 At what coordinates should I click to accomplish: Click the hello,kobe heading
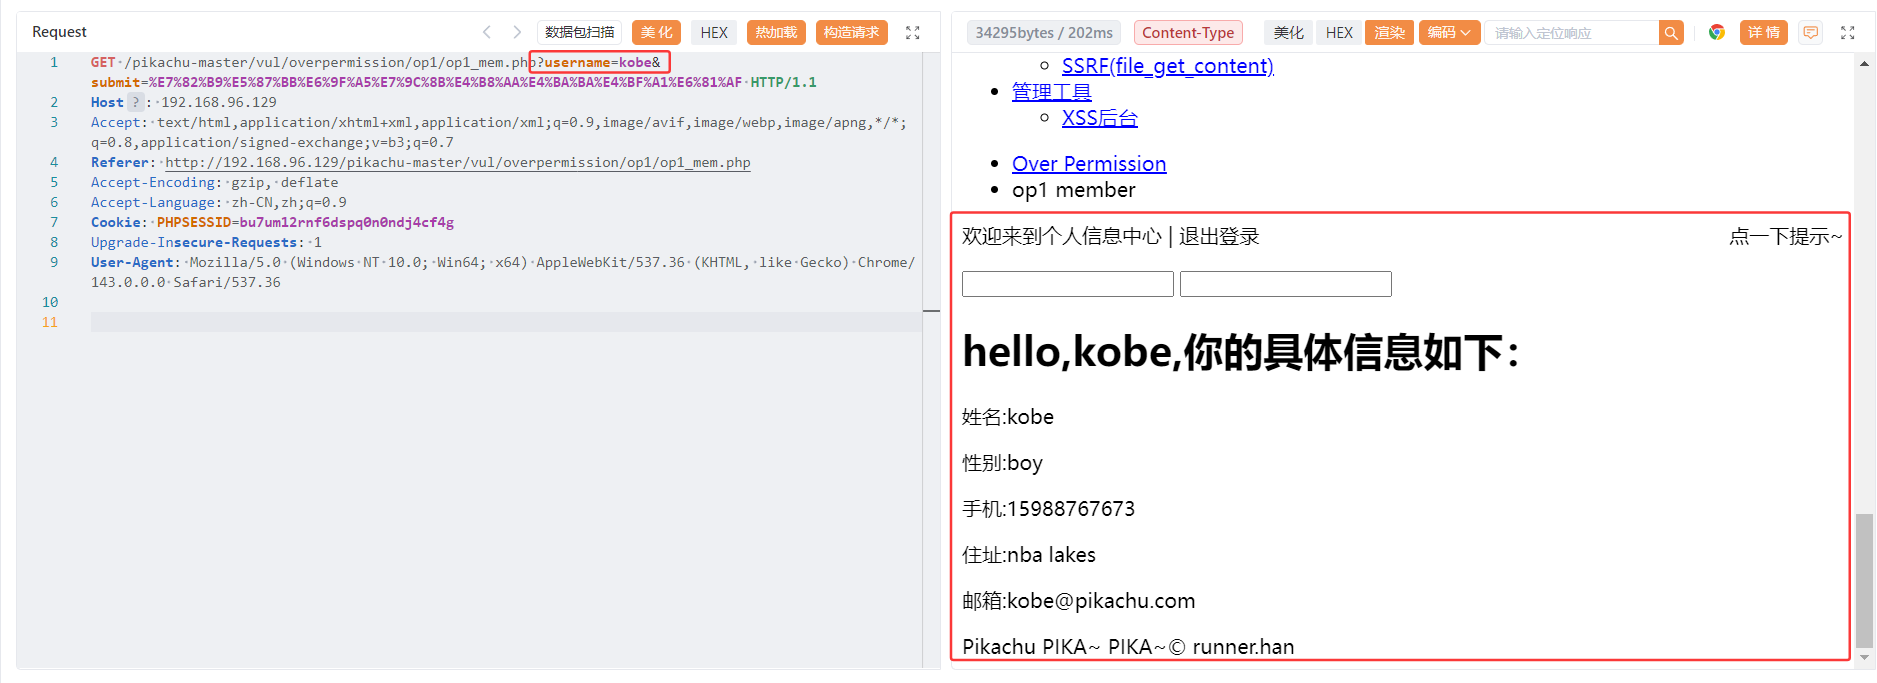click(1241, 352)
